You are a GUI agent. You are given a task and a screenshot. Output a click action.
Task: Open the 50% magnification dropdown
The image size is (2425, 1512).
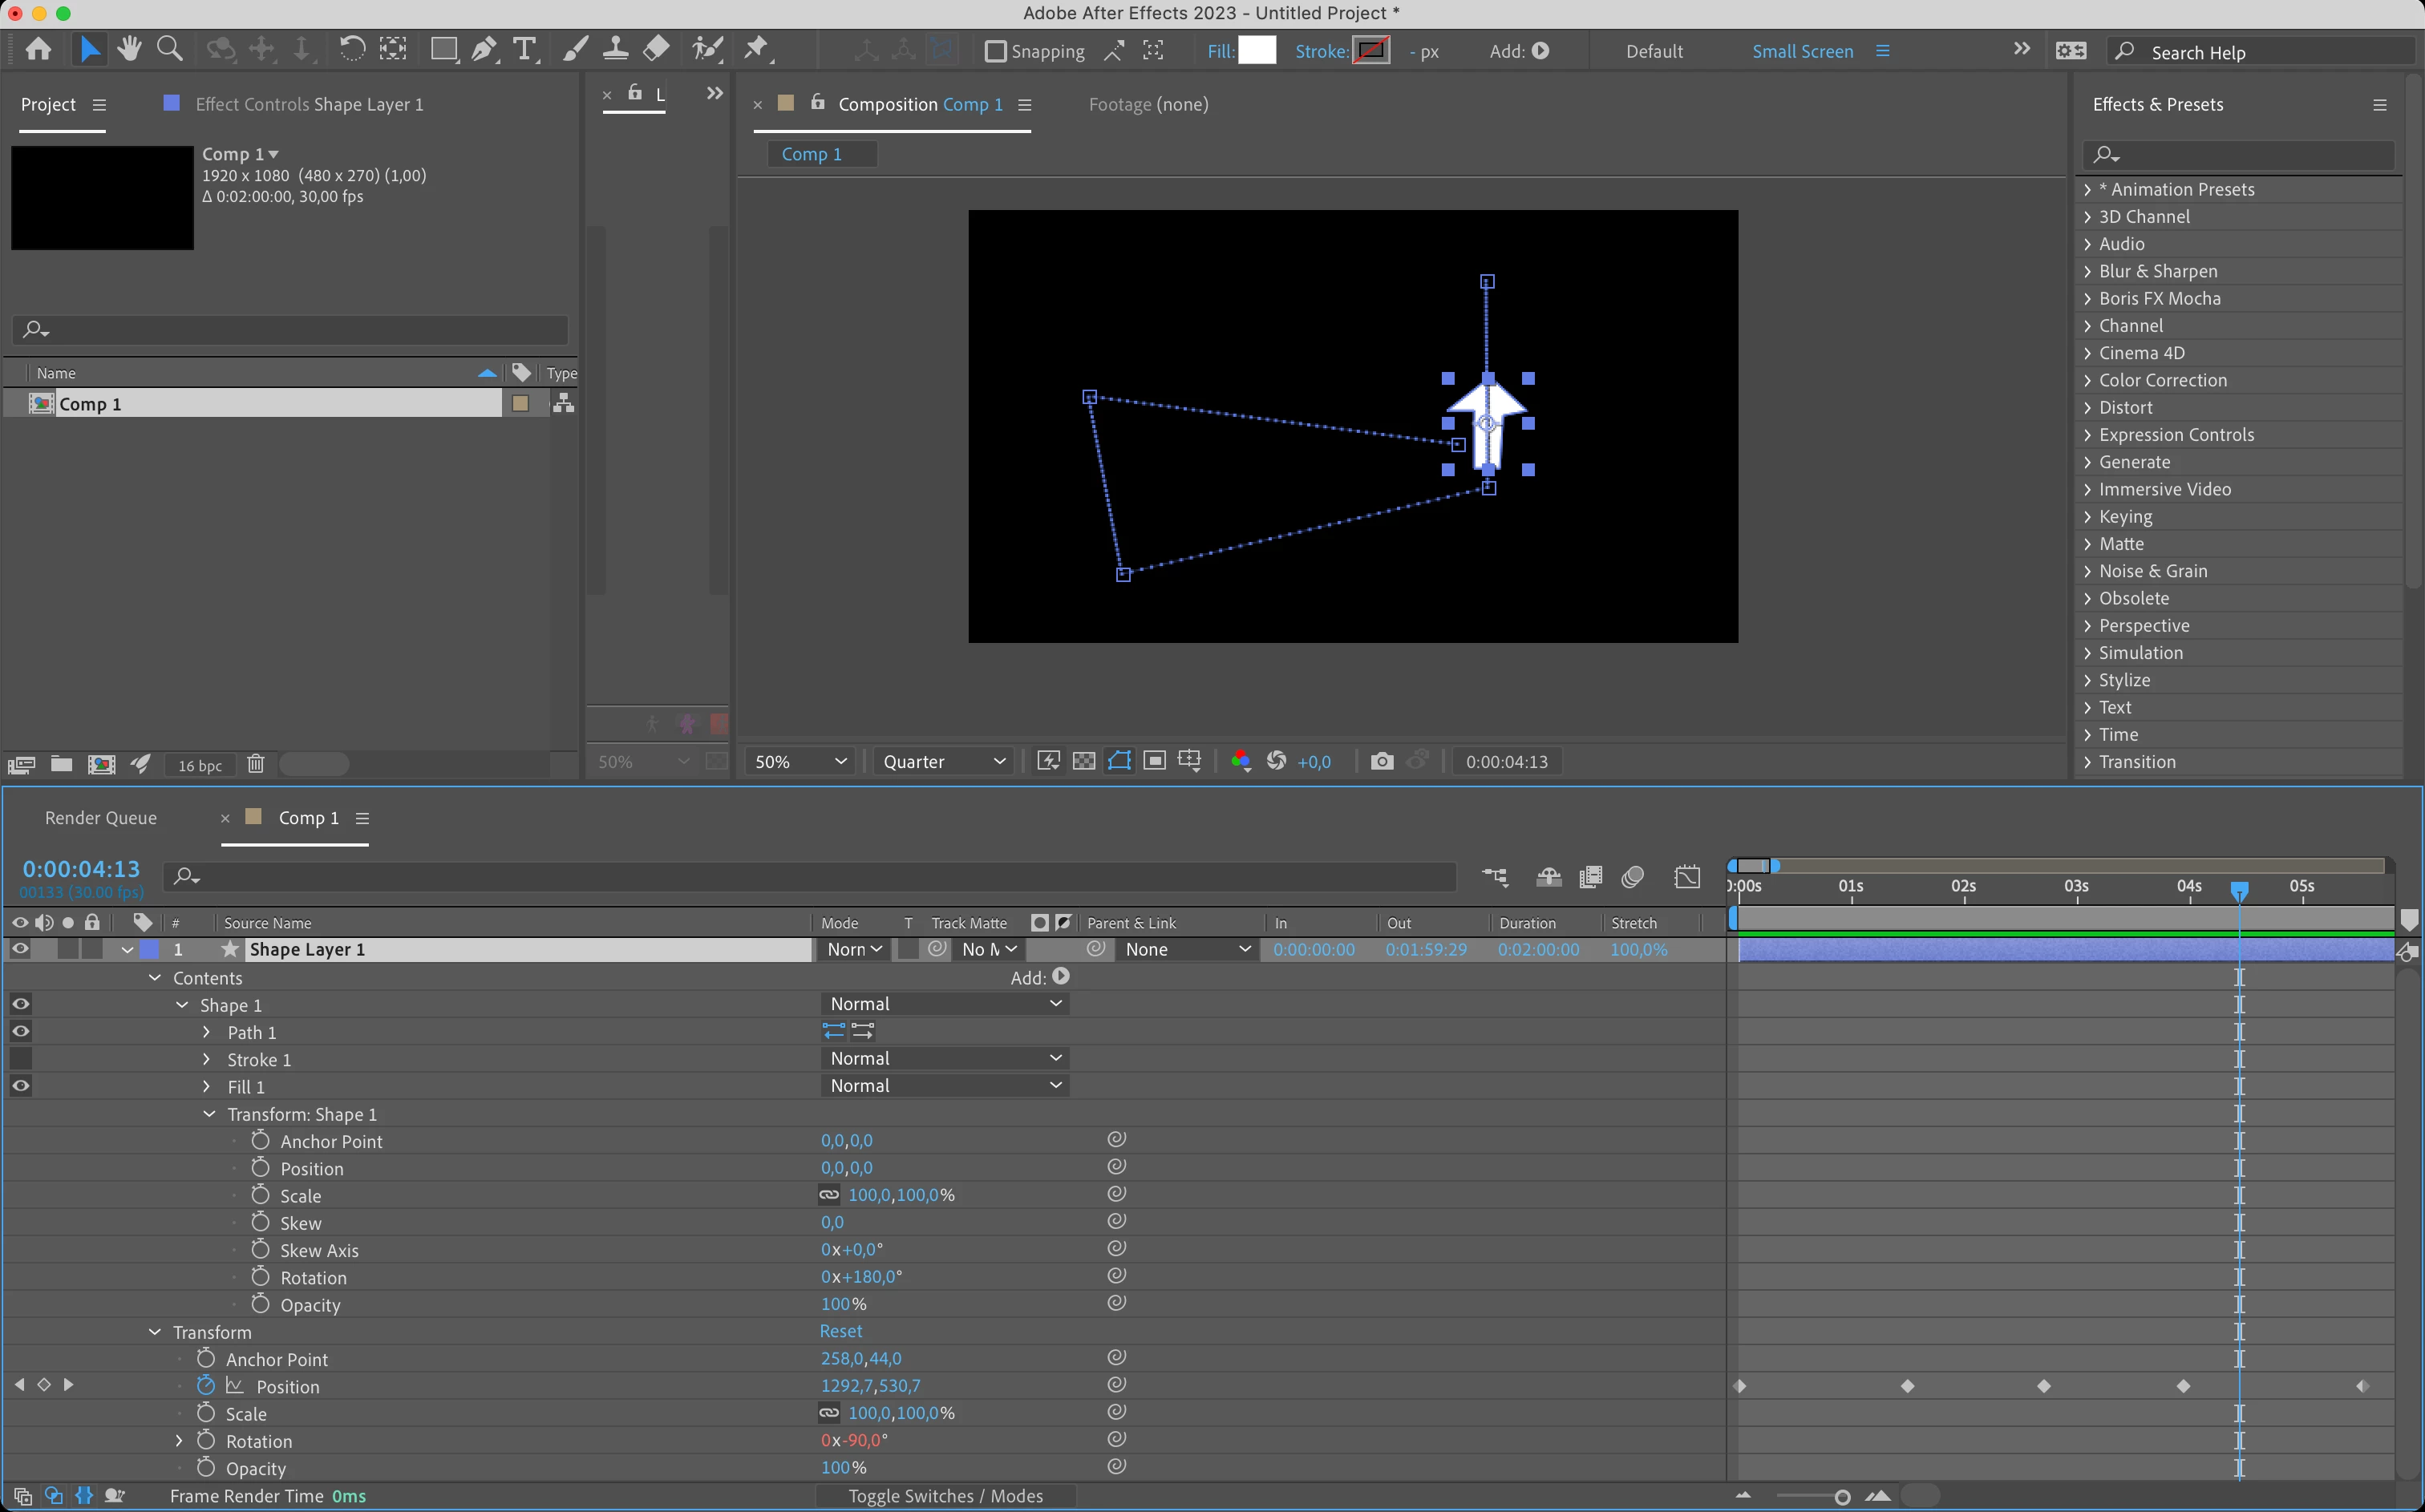[x=800, y=761]
